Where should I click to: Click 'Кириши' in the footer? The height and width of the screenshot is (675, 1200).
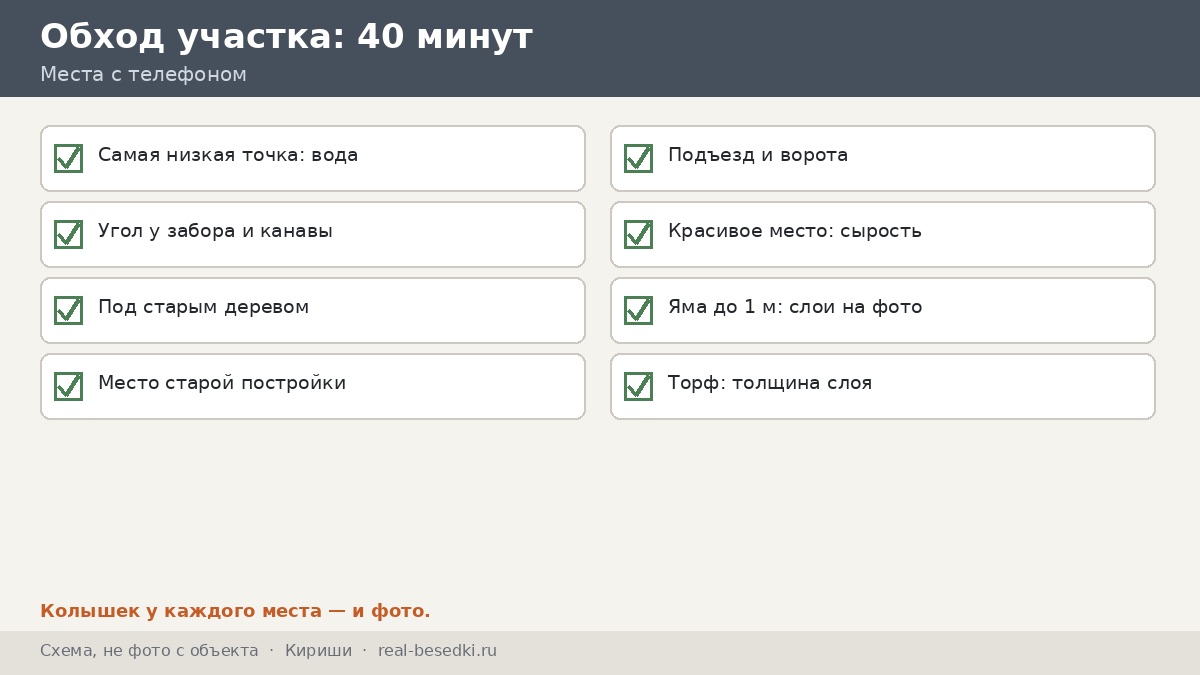[318, 651]
